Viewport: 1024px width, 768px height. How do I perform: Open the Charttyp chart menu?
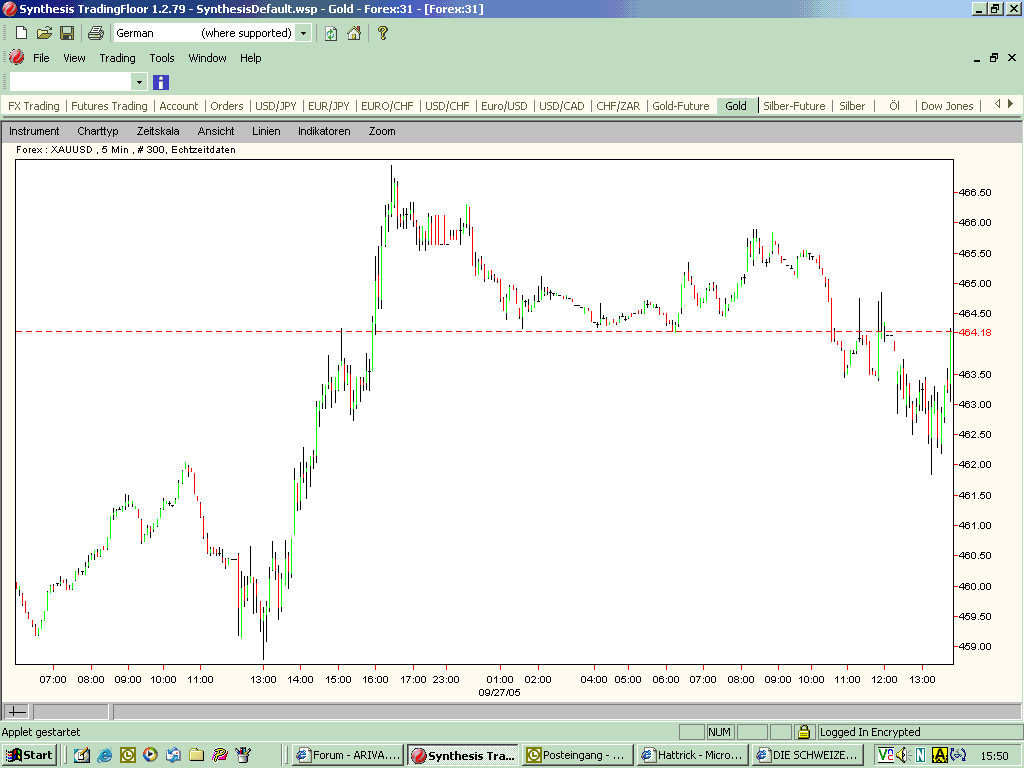coord(98,131)
